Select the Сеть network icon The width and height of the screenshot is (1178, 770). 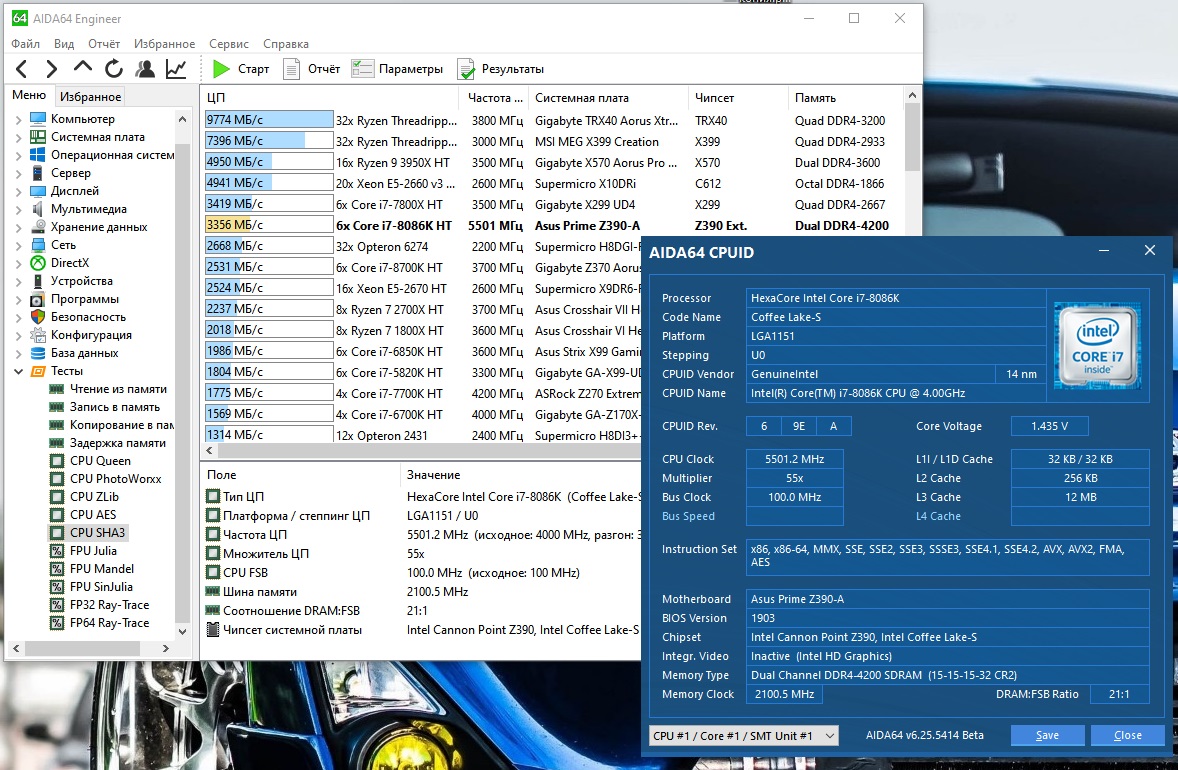click(38, 245)
